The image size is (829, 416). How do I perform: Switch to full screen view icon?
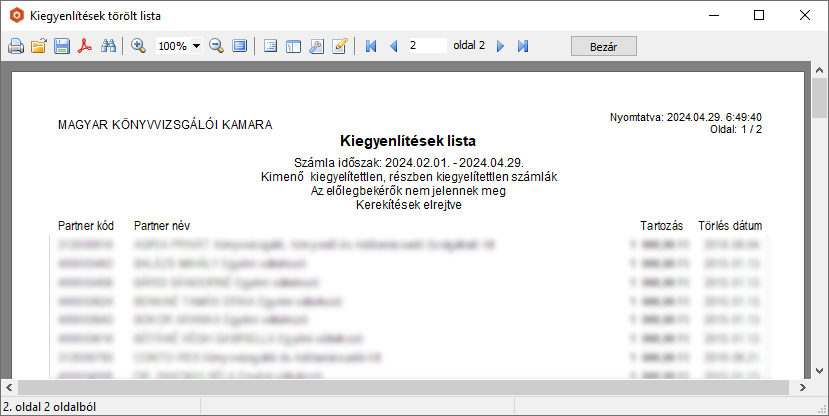[x=240, y=47]
